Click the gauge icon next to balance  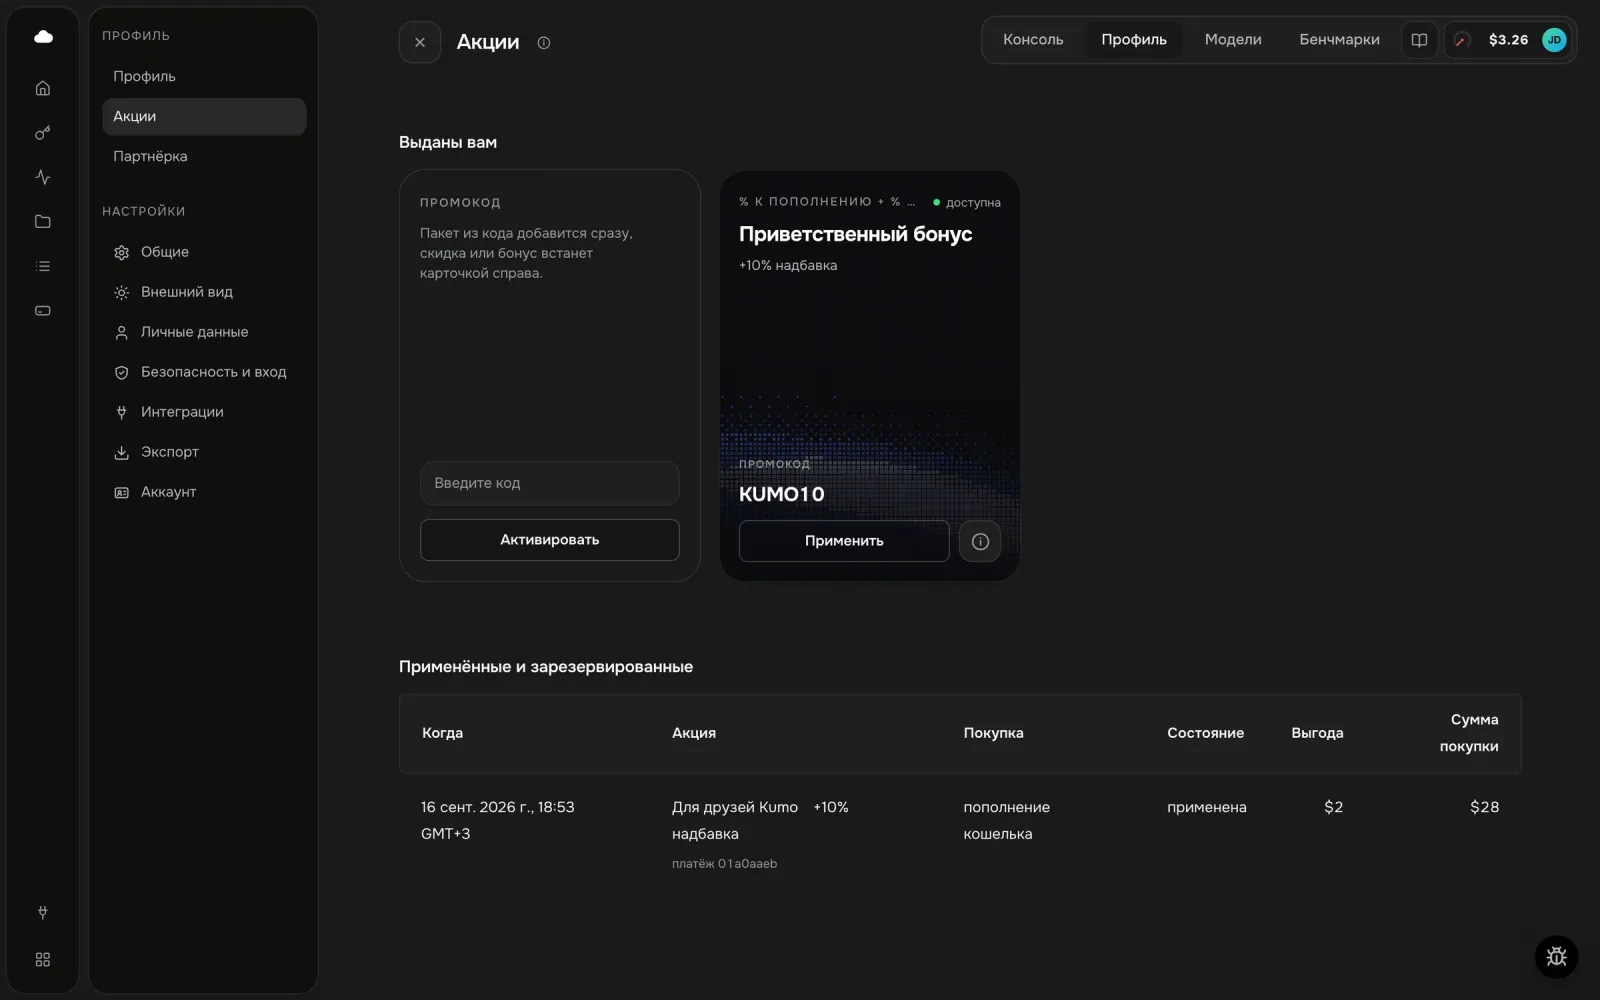[1461, 40]
